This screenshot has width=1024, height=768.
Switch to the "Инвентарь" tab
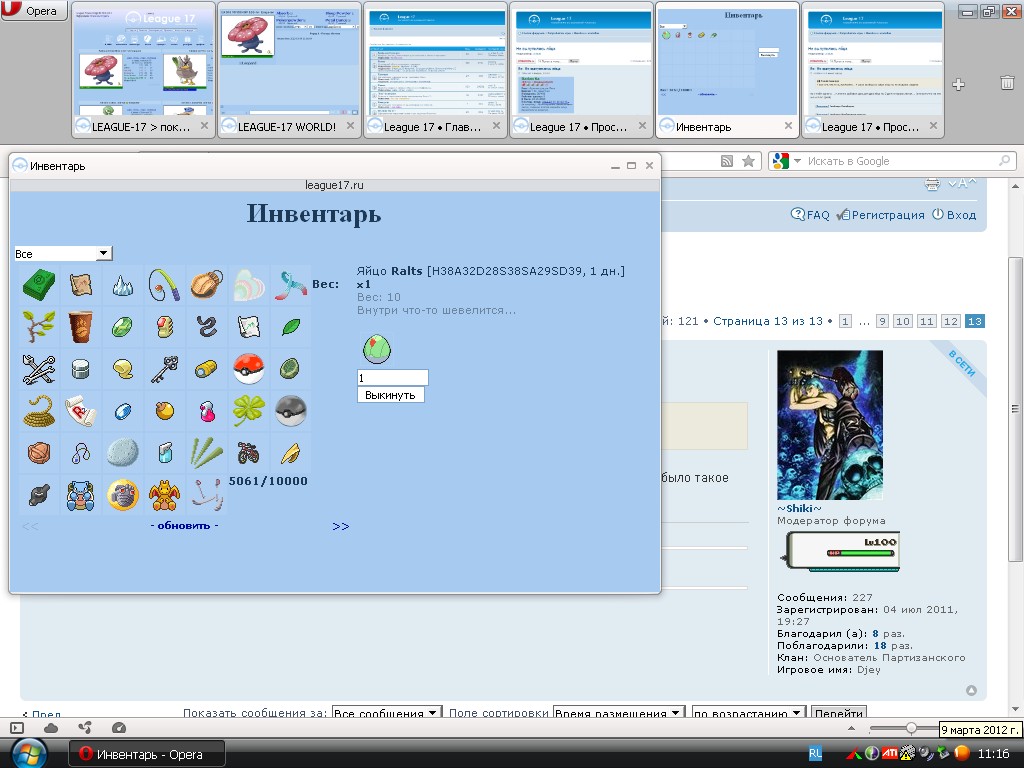tap(727, 70)
